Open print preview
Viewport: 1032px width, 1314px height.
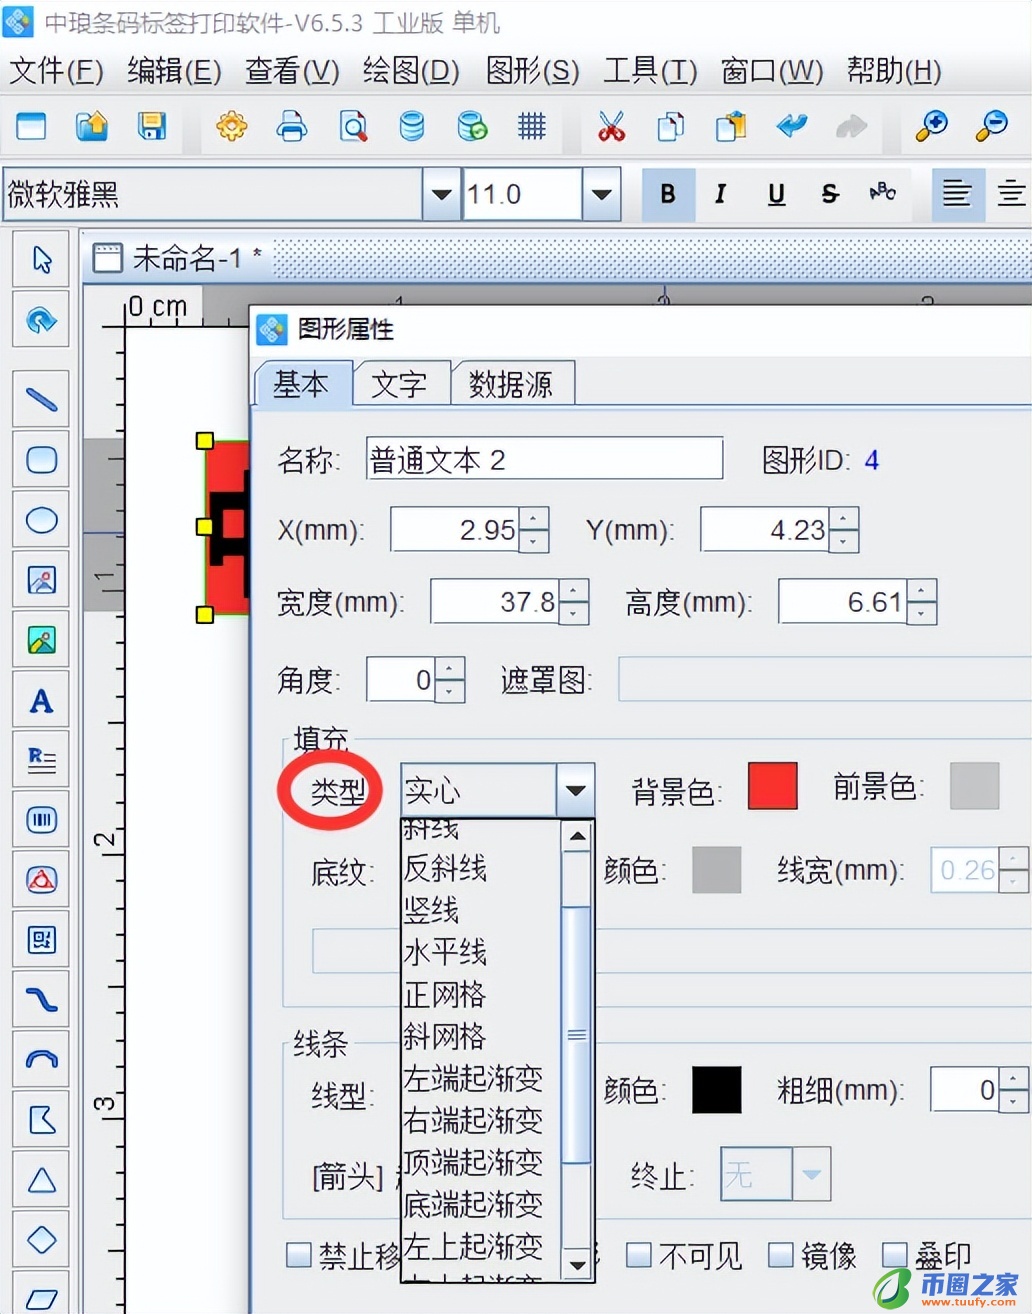pyautogui.click(x=352, y=127)
